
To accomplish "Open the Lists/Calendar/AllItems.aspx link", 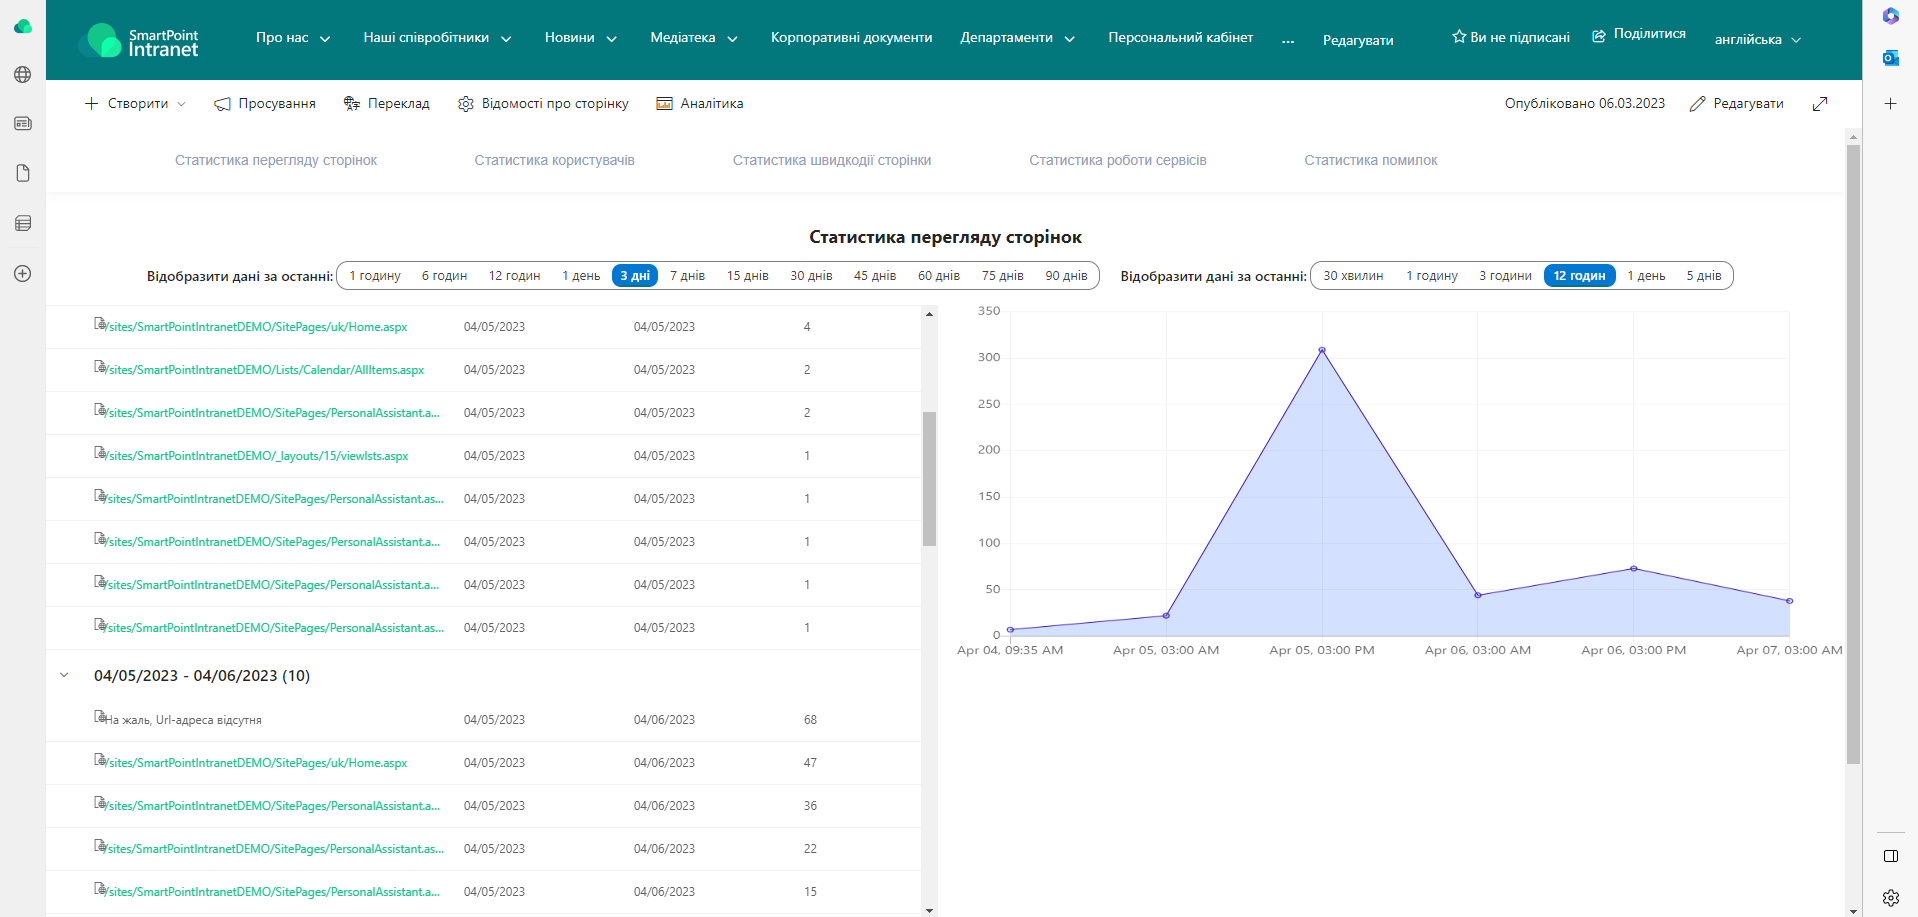I will (x=266, y=370).
